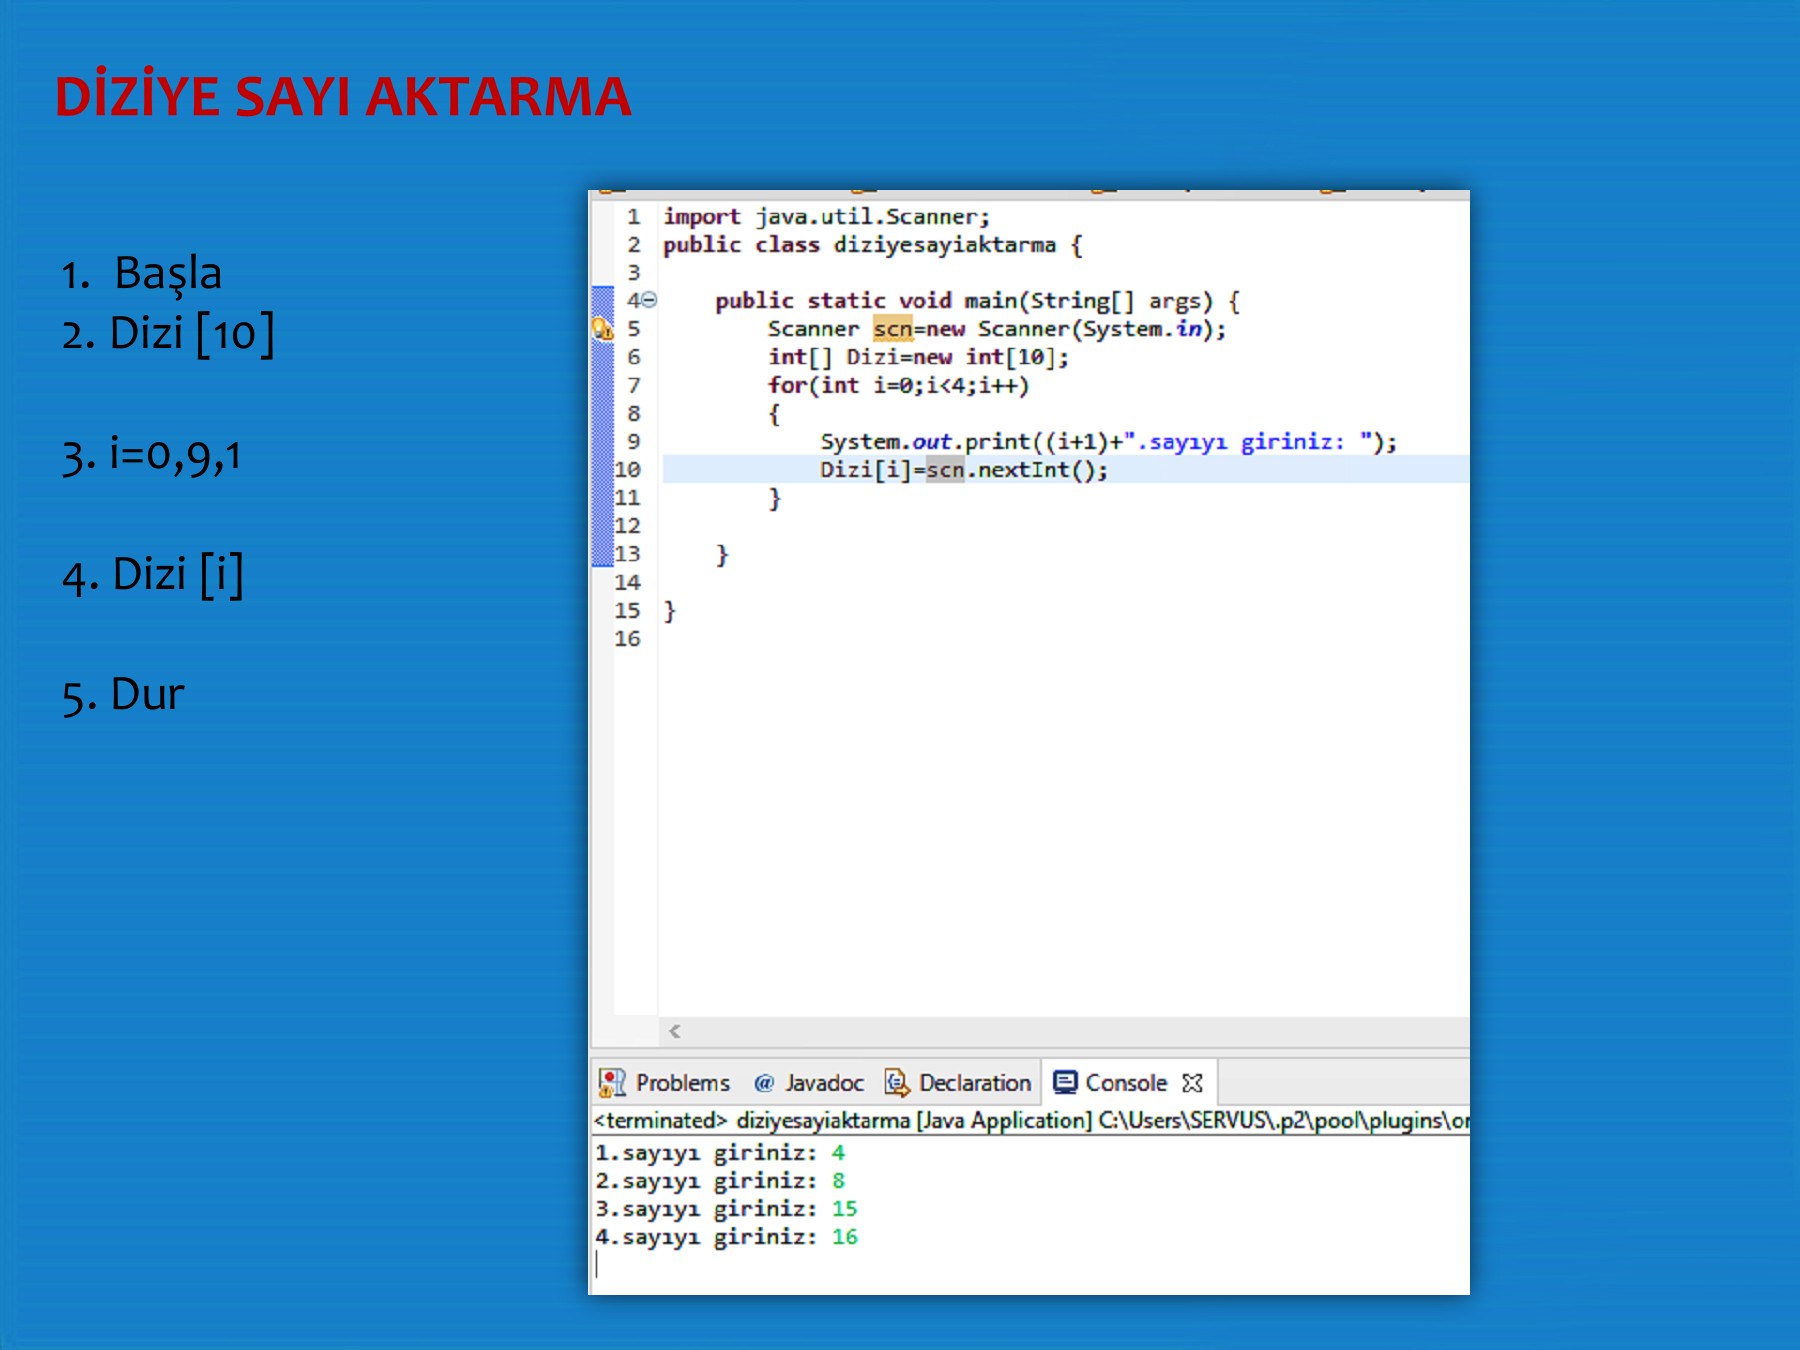Close the Console view with its X
1800x1350 pixels.
[x=1192, y=1083]
